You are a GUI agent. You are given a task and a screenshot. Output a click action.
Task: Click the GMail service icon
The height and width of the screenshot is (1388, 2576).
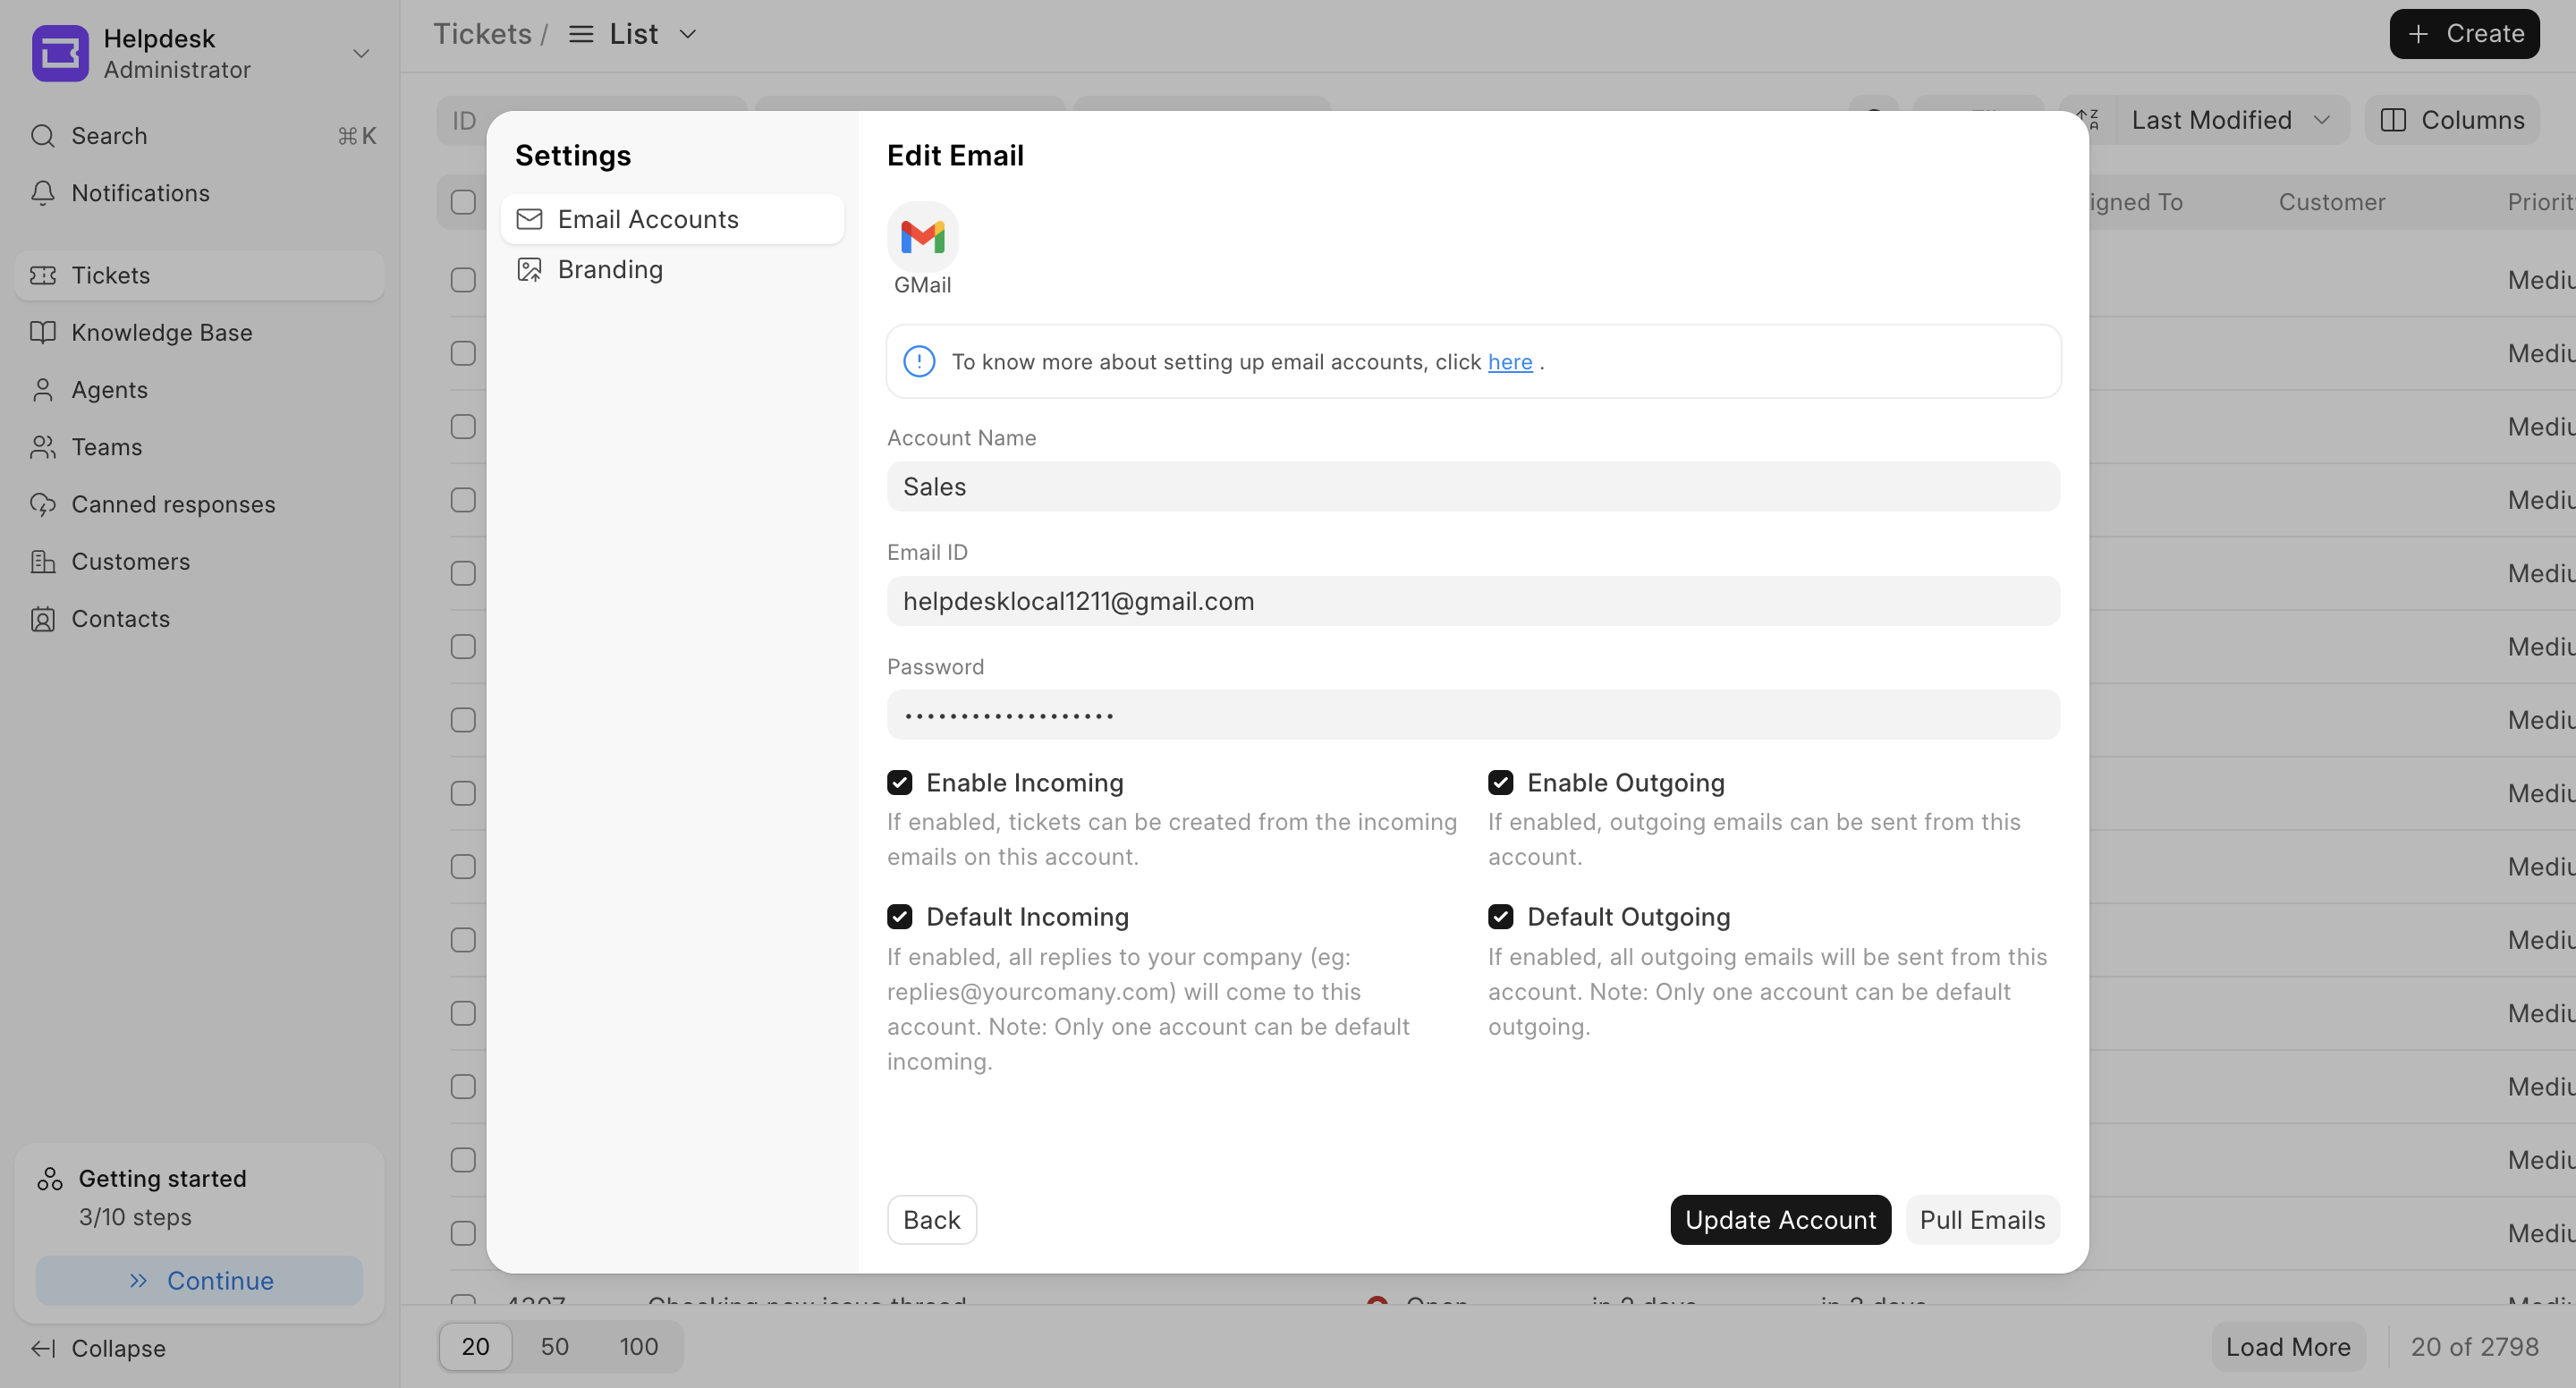pos(922,237)
